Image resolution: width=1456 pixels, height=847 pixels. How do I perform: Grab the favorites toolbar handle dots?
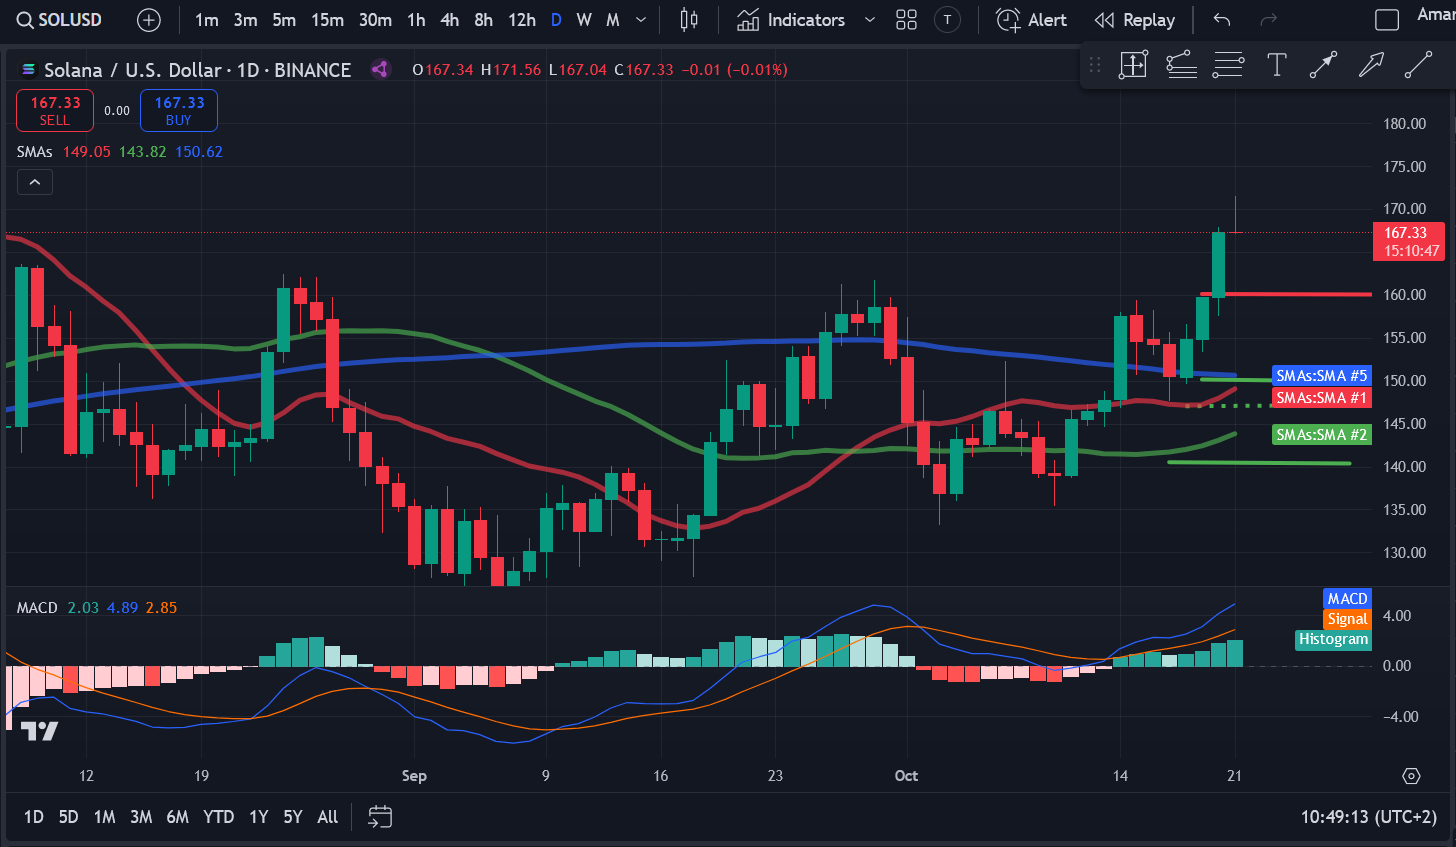1095,65
